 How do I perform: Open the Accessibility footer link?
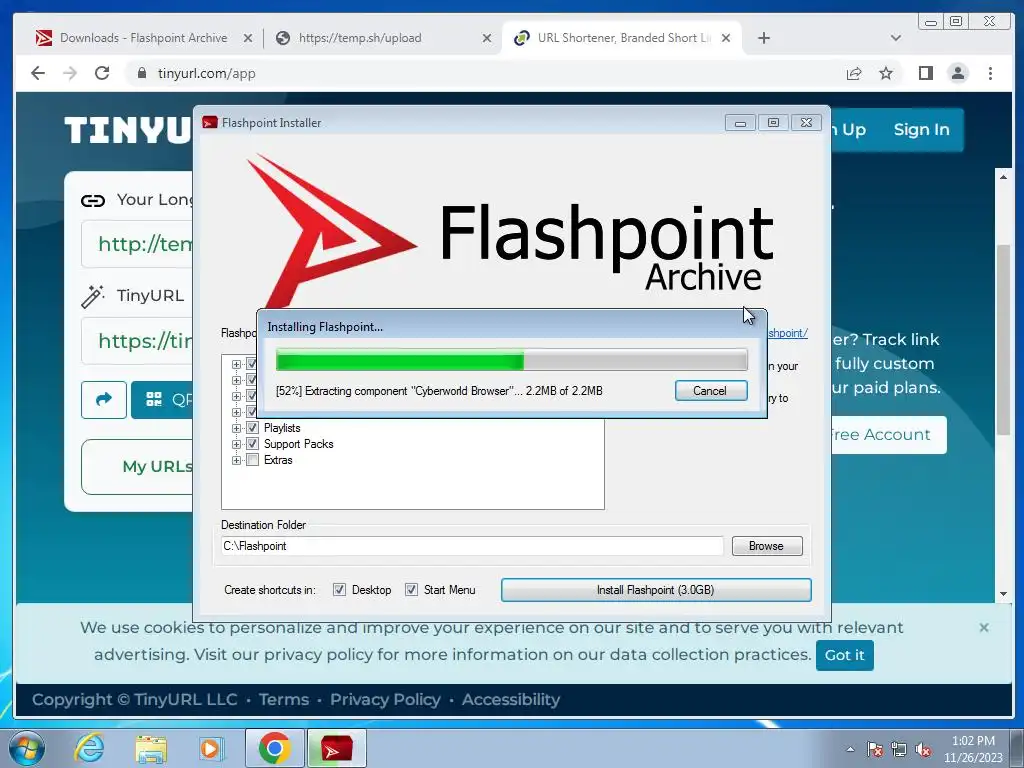point(511,699)
